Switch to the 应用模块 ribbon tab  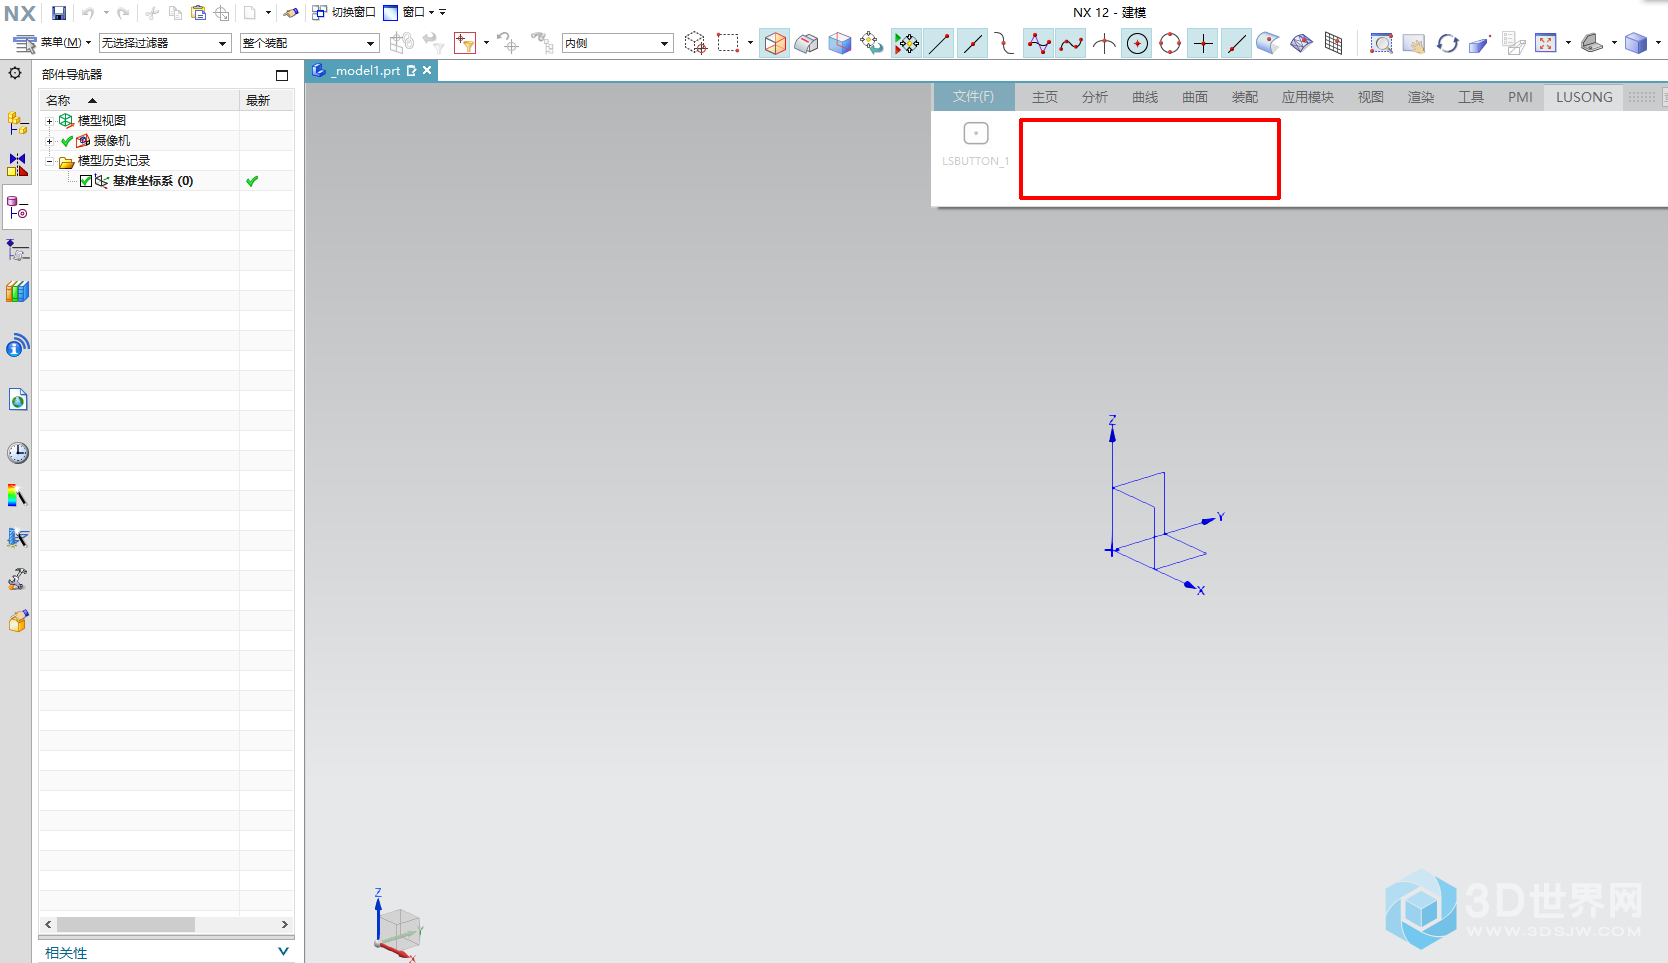point(1308,97)
